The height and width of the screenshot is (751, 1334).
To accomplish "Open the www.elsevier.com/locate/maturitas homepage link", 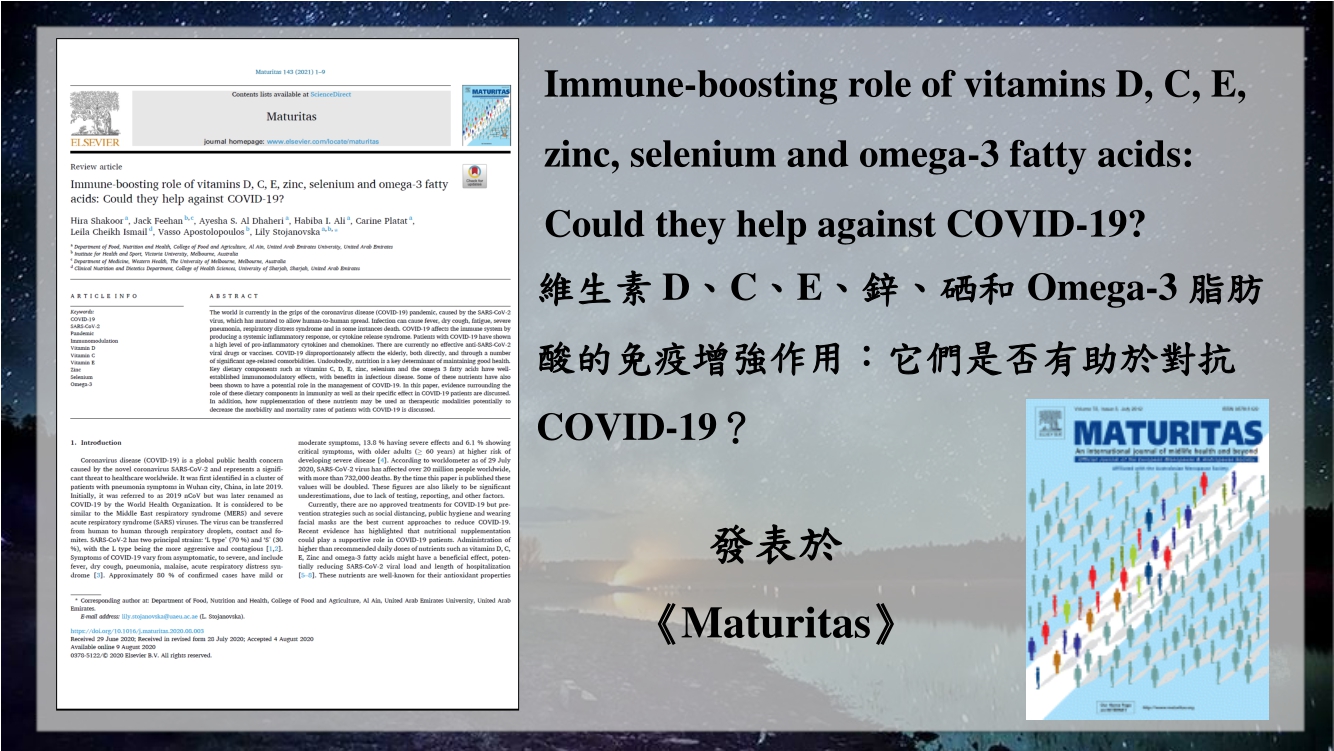I will click(x=322, y=142).
